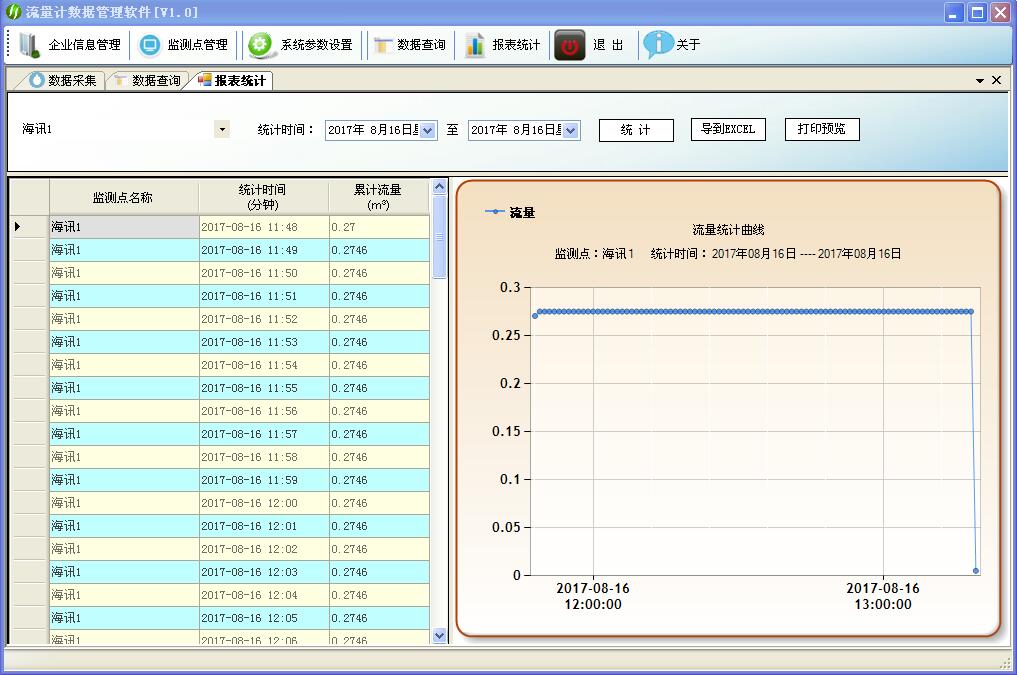1017x675 pixels.
Task: Open the 关于 info icon
Action: (658, 45)
